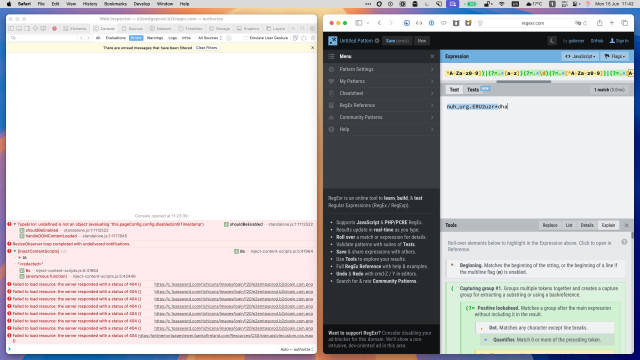The width and height of the screenshot is (640, 360).
Task: Expand Cheatsheet in RegExr menu
Action: click(382, 93)
